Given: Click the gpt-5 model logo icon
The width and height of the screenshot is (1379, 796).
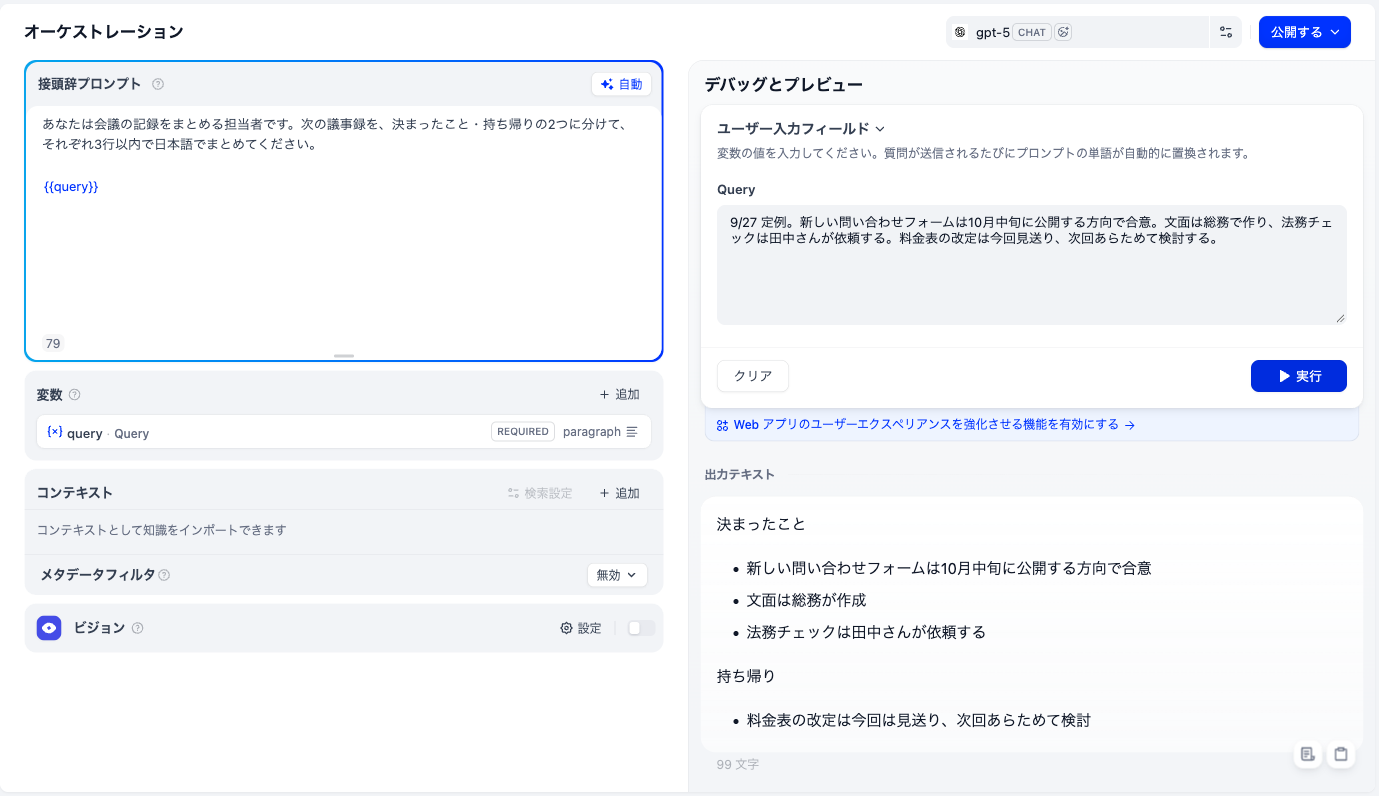Looking at the screenshot, I should pos(960,32).
